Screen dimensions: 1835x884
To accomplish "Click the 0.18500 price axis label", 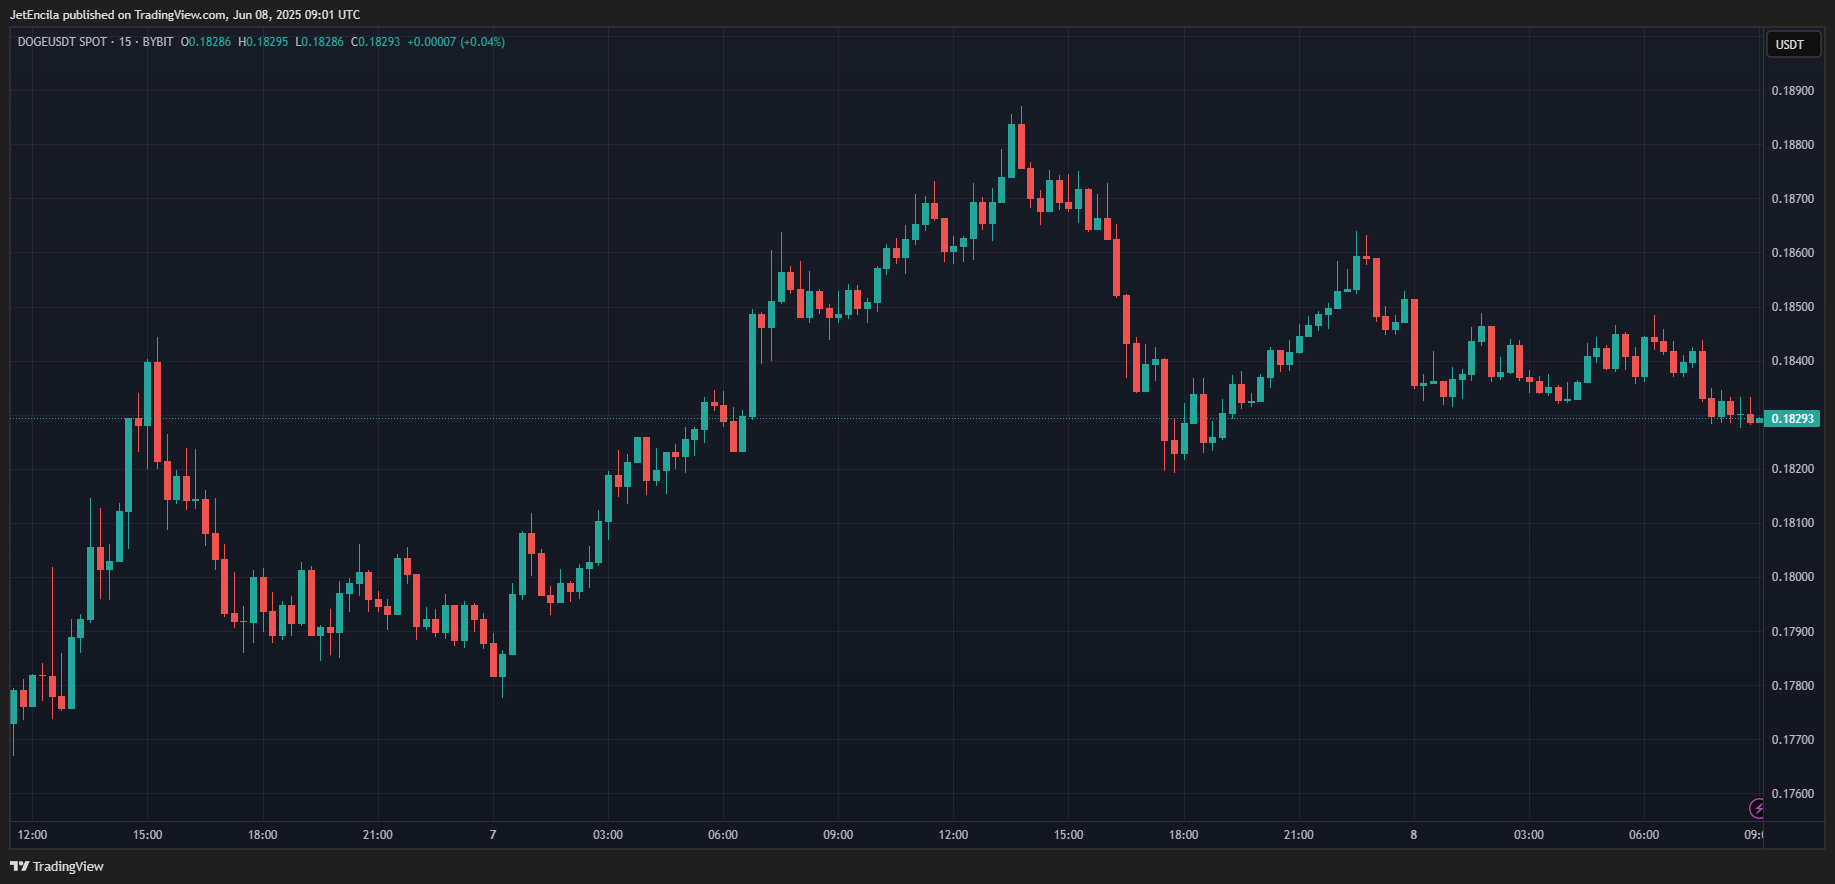I will [1793, 307].
